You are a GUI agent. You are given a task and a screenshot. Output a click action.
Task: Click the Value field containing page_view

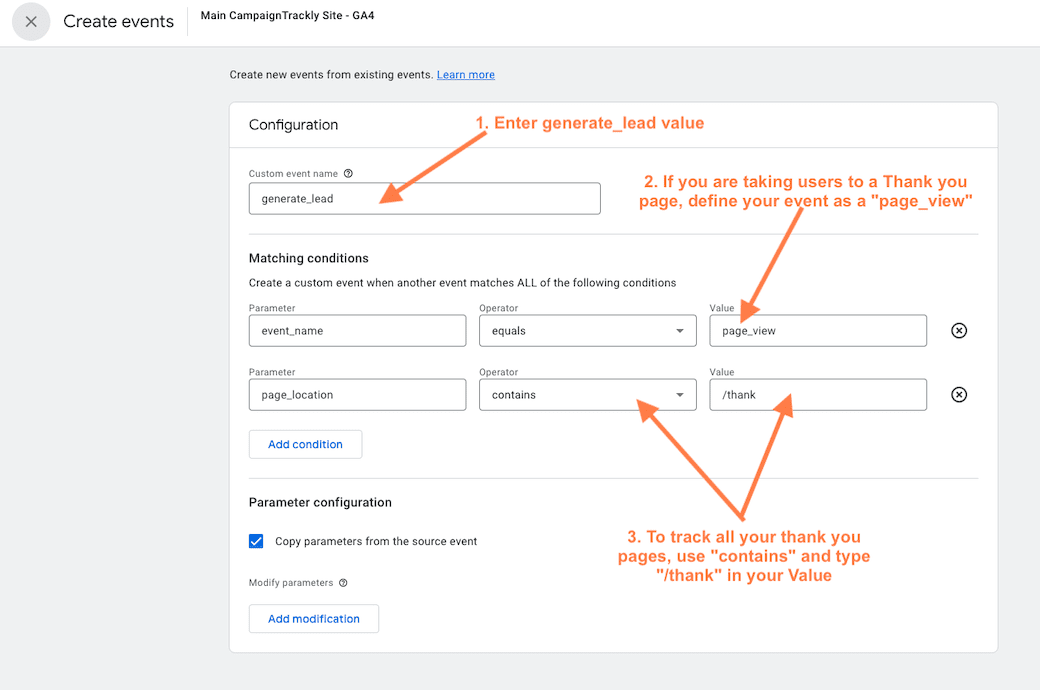(x=817, y=330)
